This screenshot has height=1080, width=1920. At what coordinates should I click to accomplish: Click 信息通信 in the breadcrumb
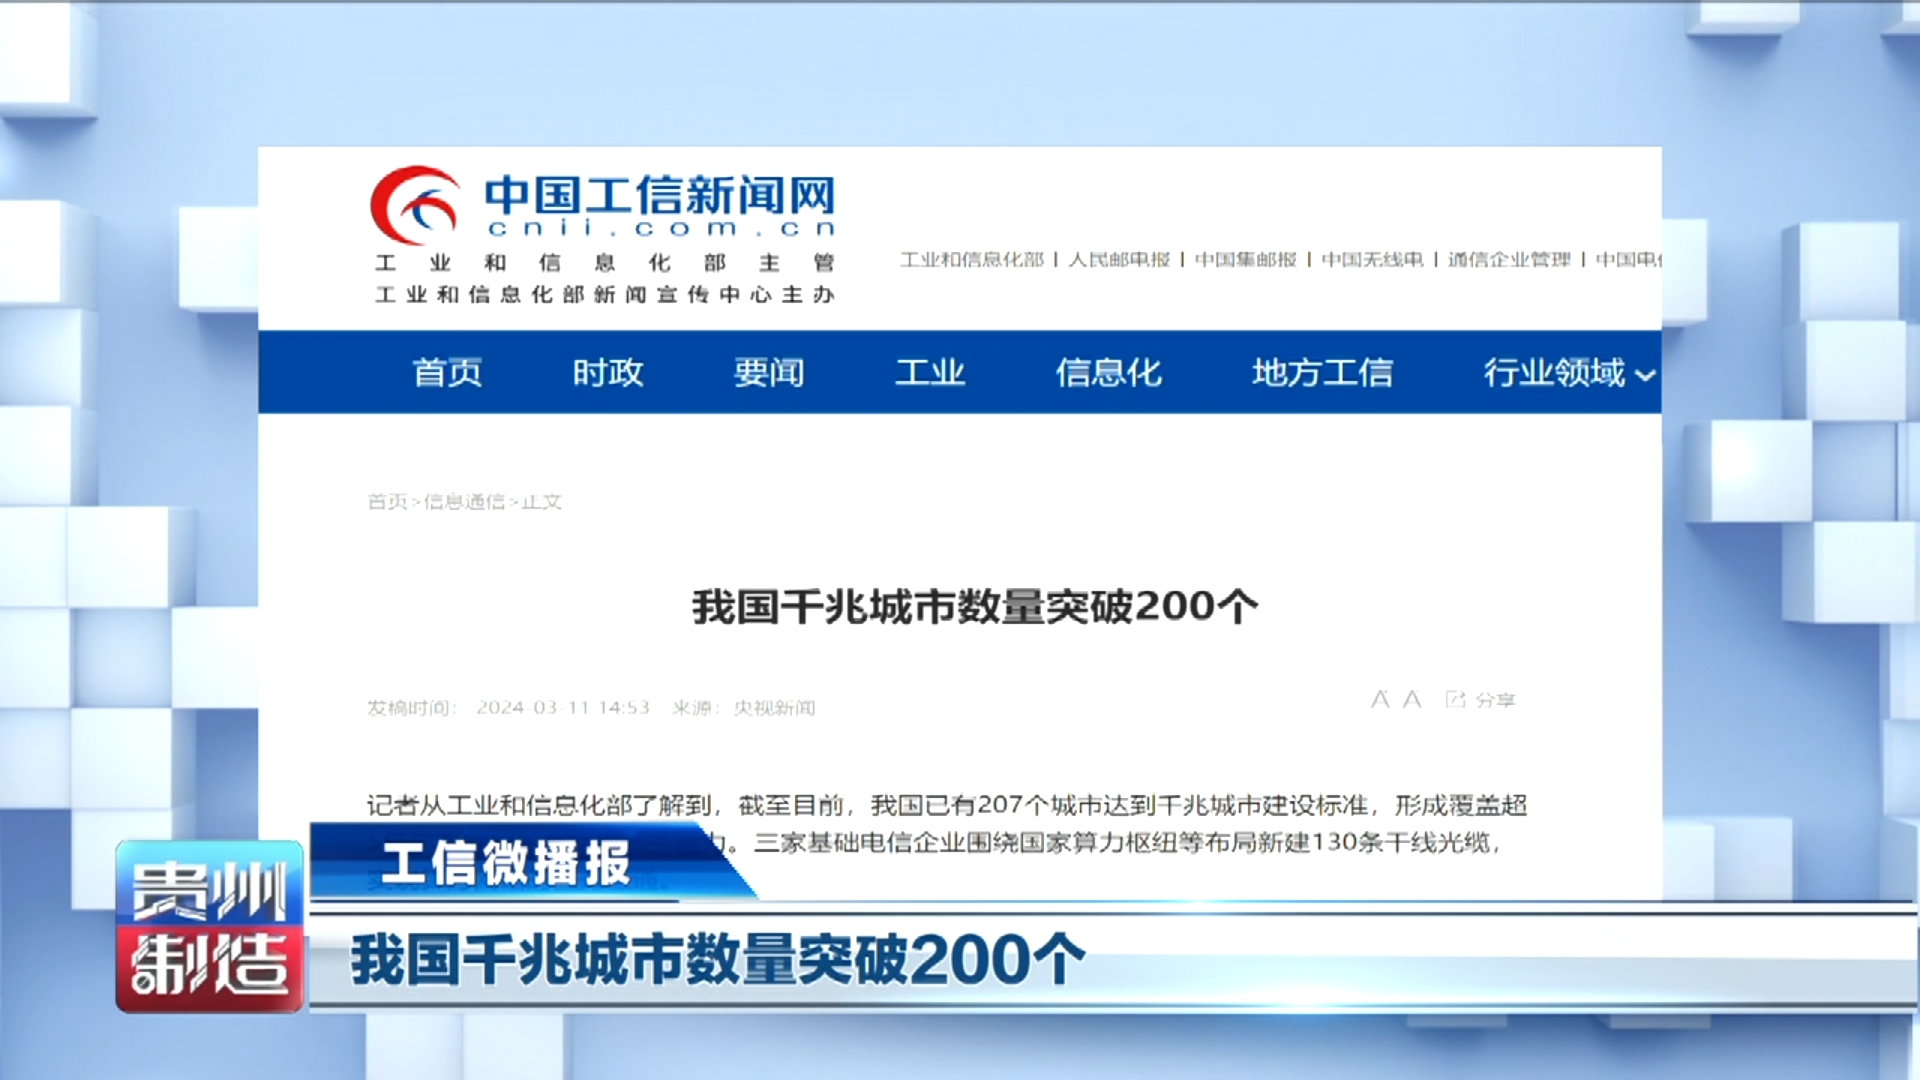(x=464, y=501)
